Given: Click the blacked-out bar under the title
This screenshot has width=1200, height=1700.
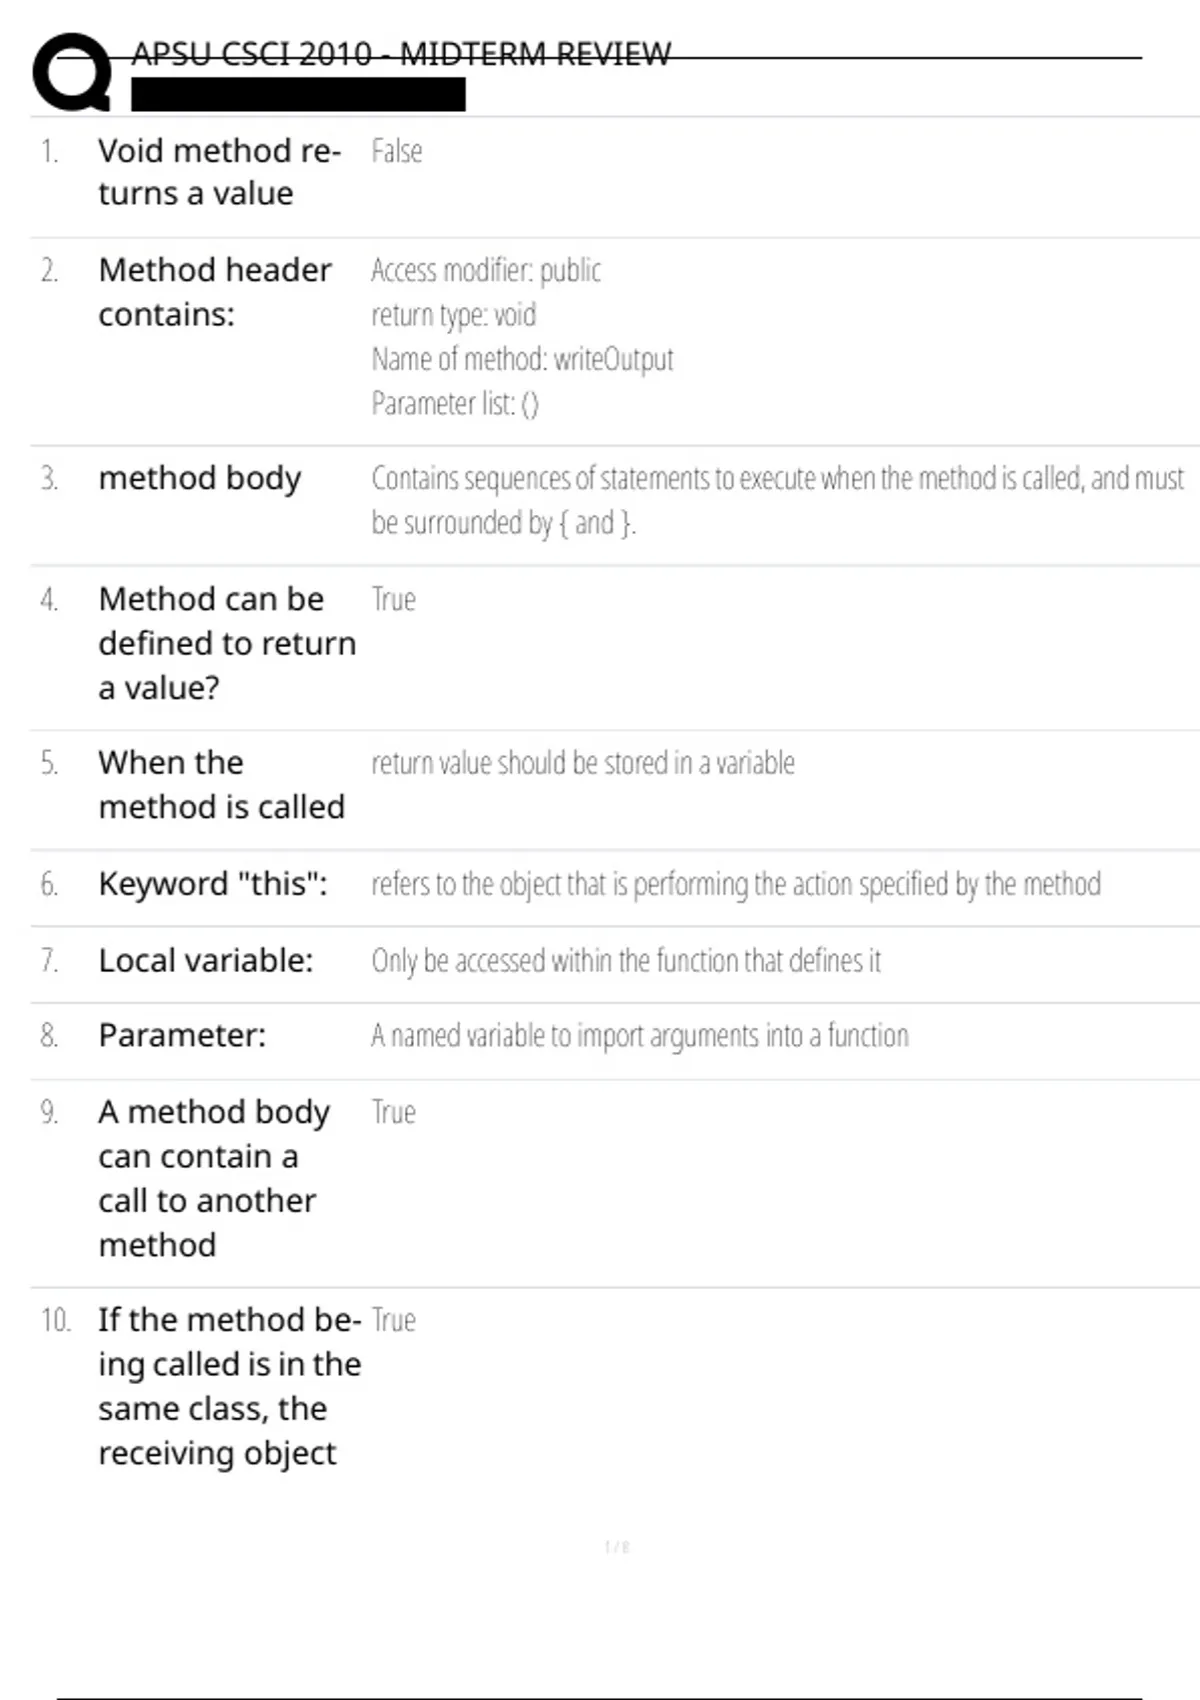Looking at the screenshot, I should click(298, 95).
